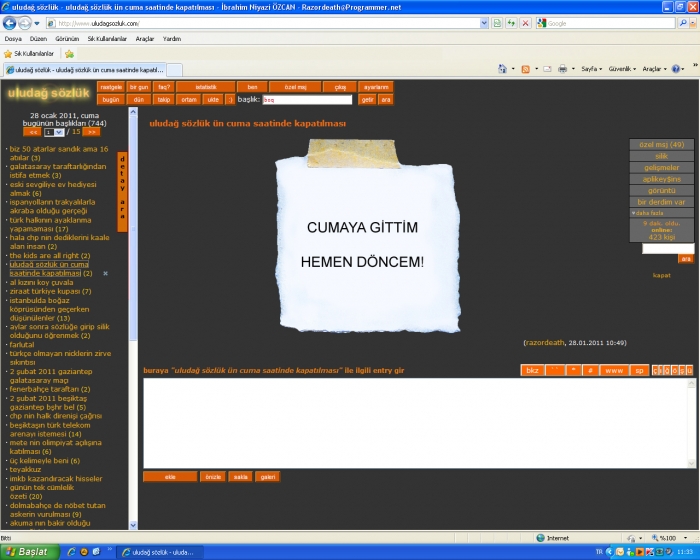Open the Dosya menu

[13, 39]
